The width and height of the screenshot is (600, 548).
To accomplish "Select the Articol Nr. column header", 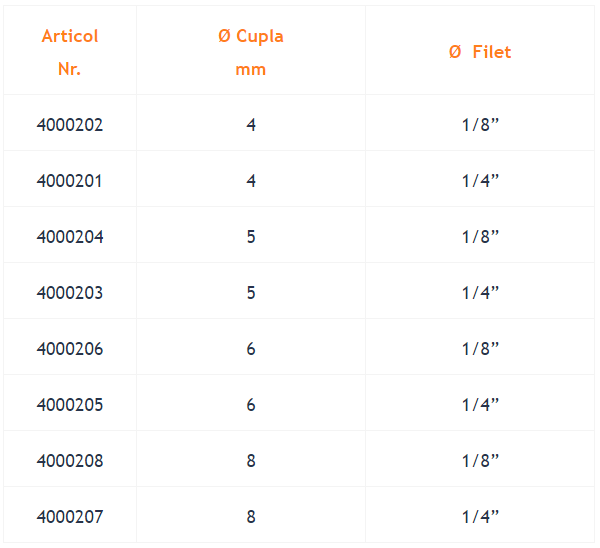I will (70, 52).
